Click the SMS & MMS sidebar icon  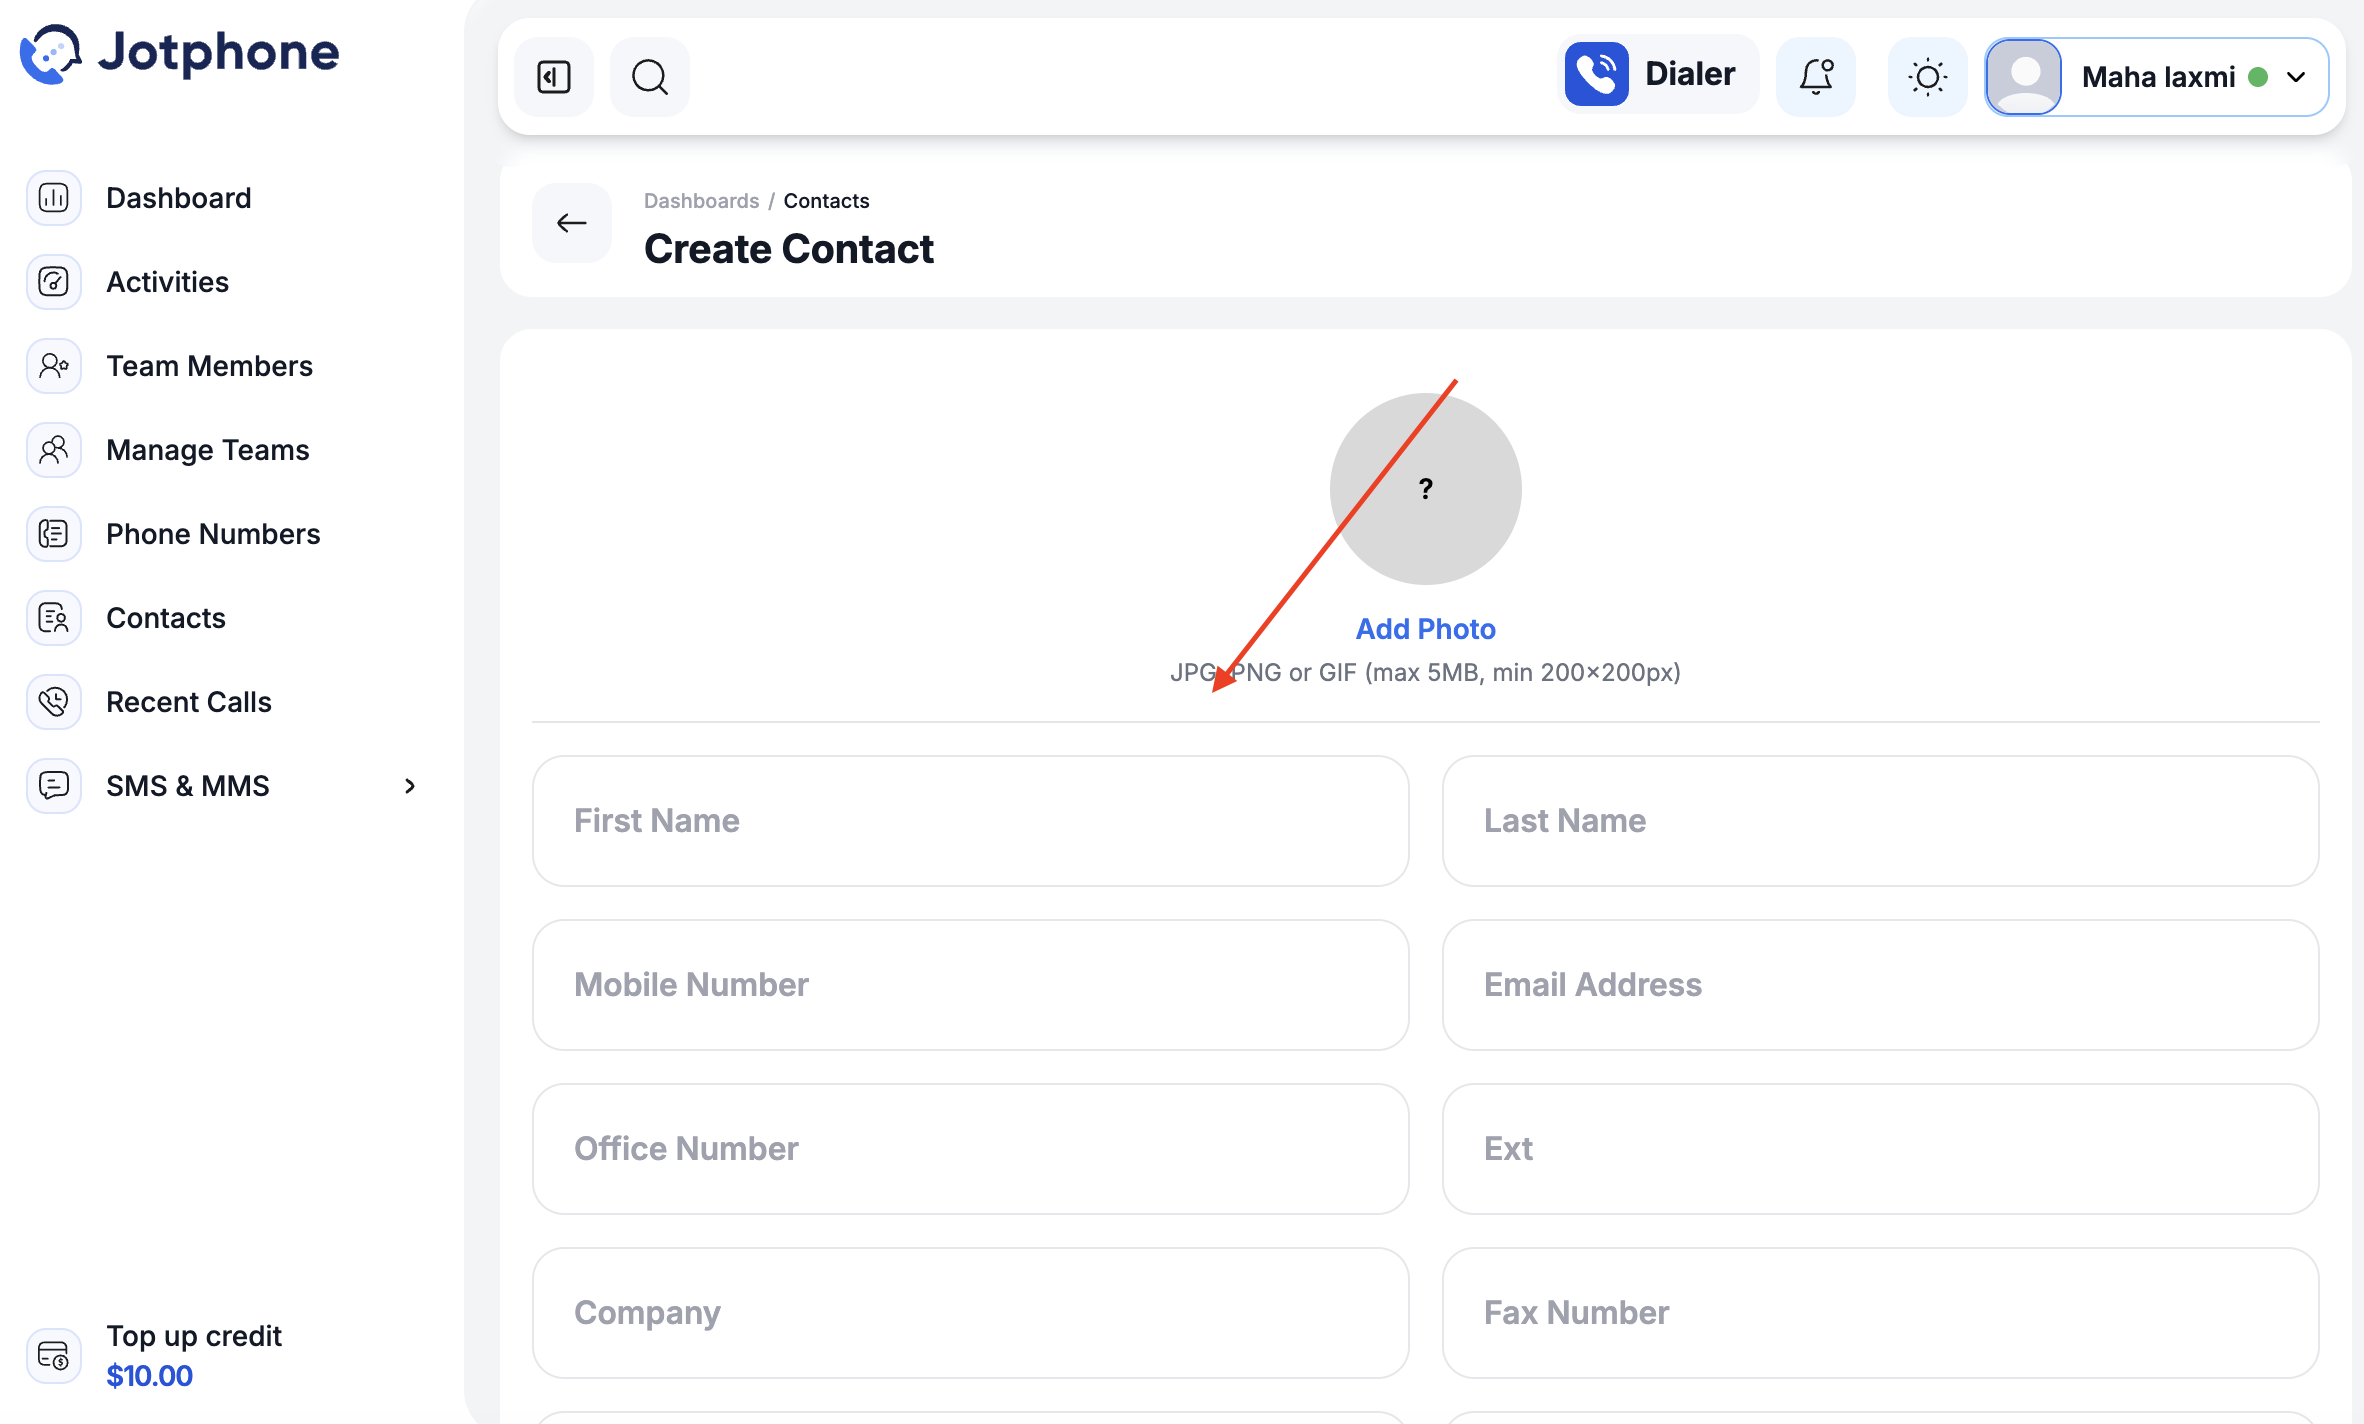tap(54, 786)
